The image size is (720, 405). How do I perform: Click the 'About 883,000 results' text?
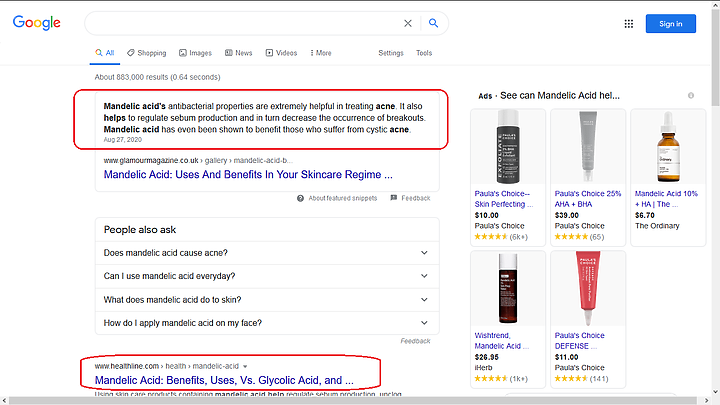pyautogui.click(x=158, y=77)
